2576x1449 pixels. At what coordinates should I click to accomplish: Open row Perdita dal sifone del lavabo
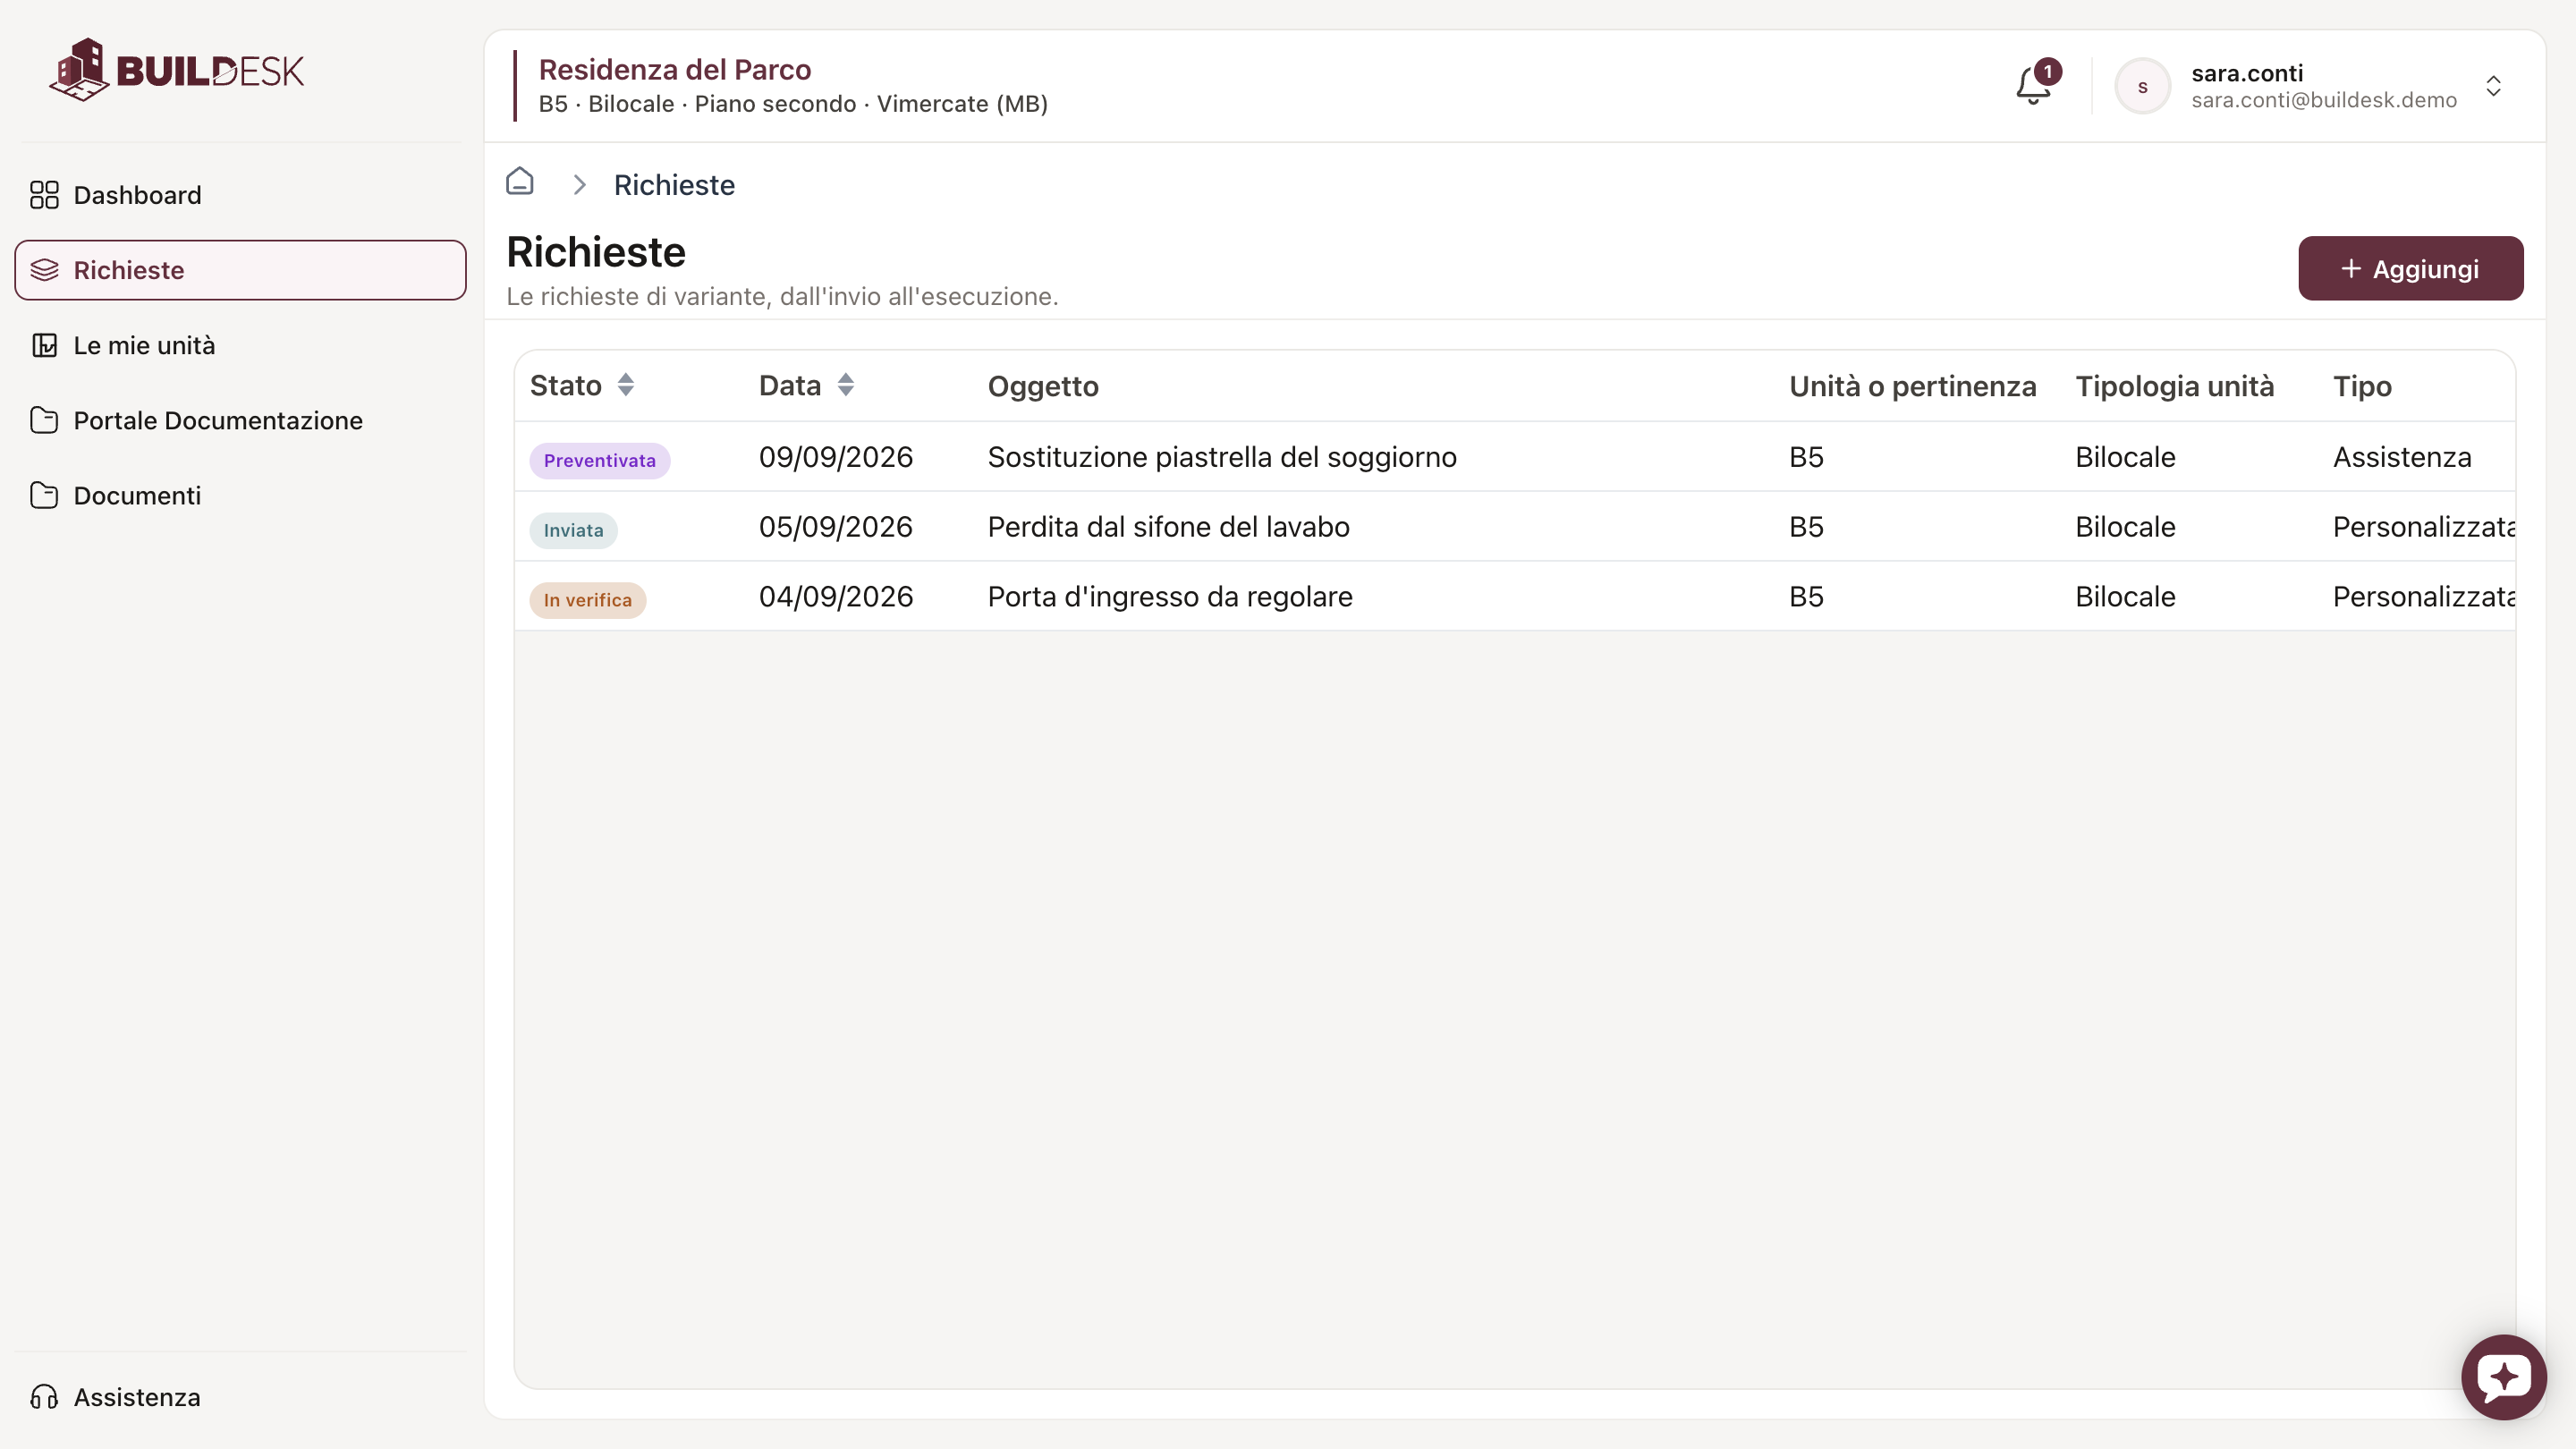[1514, 527]
